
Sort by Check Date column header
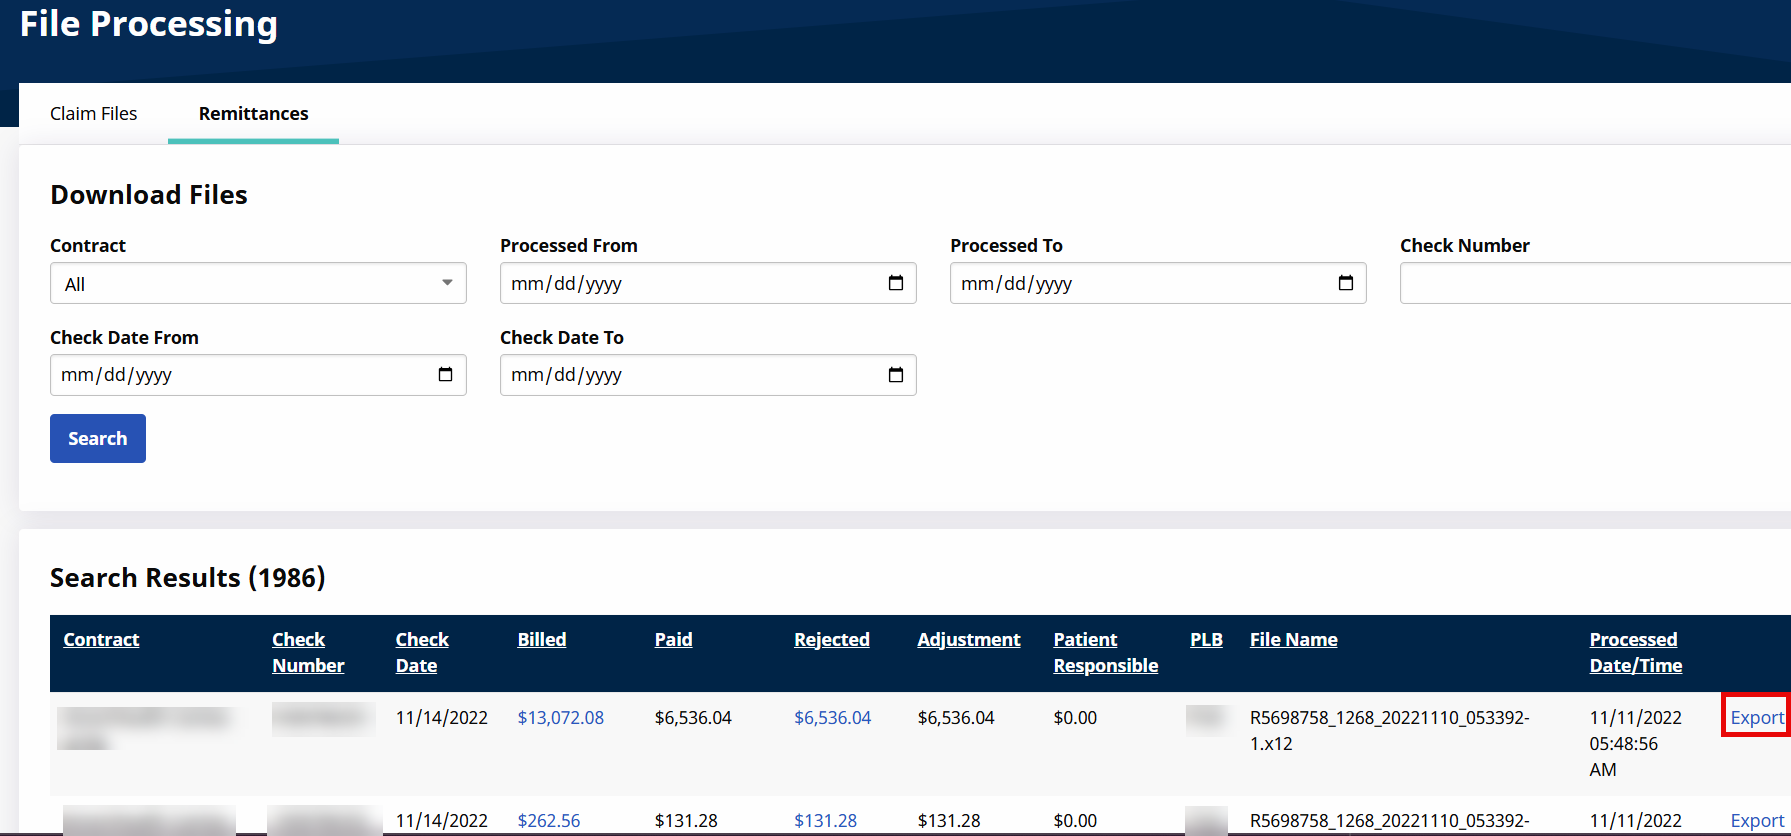[421, 652]
